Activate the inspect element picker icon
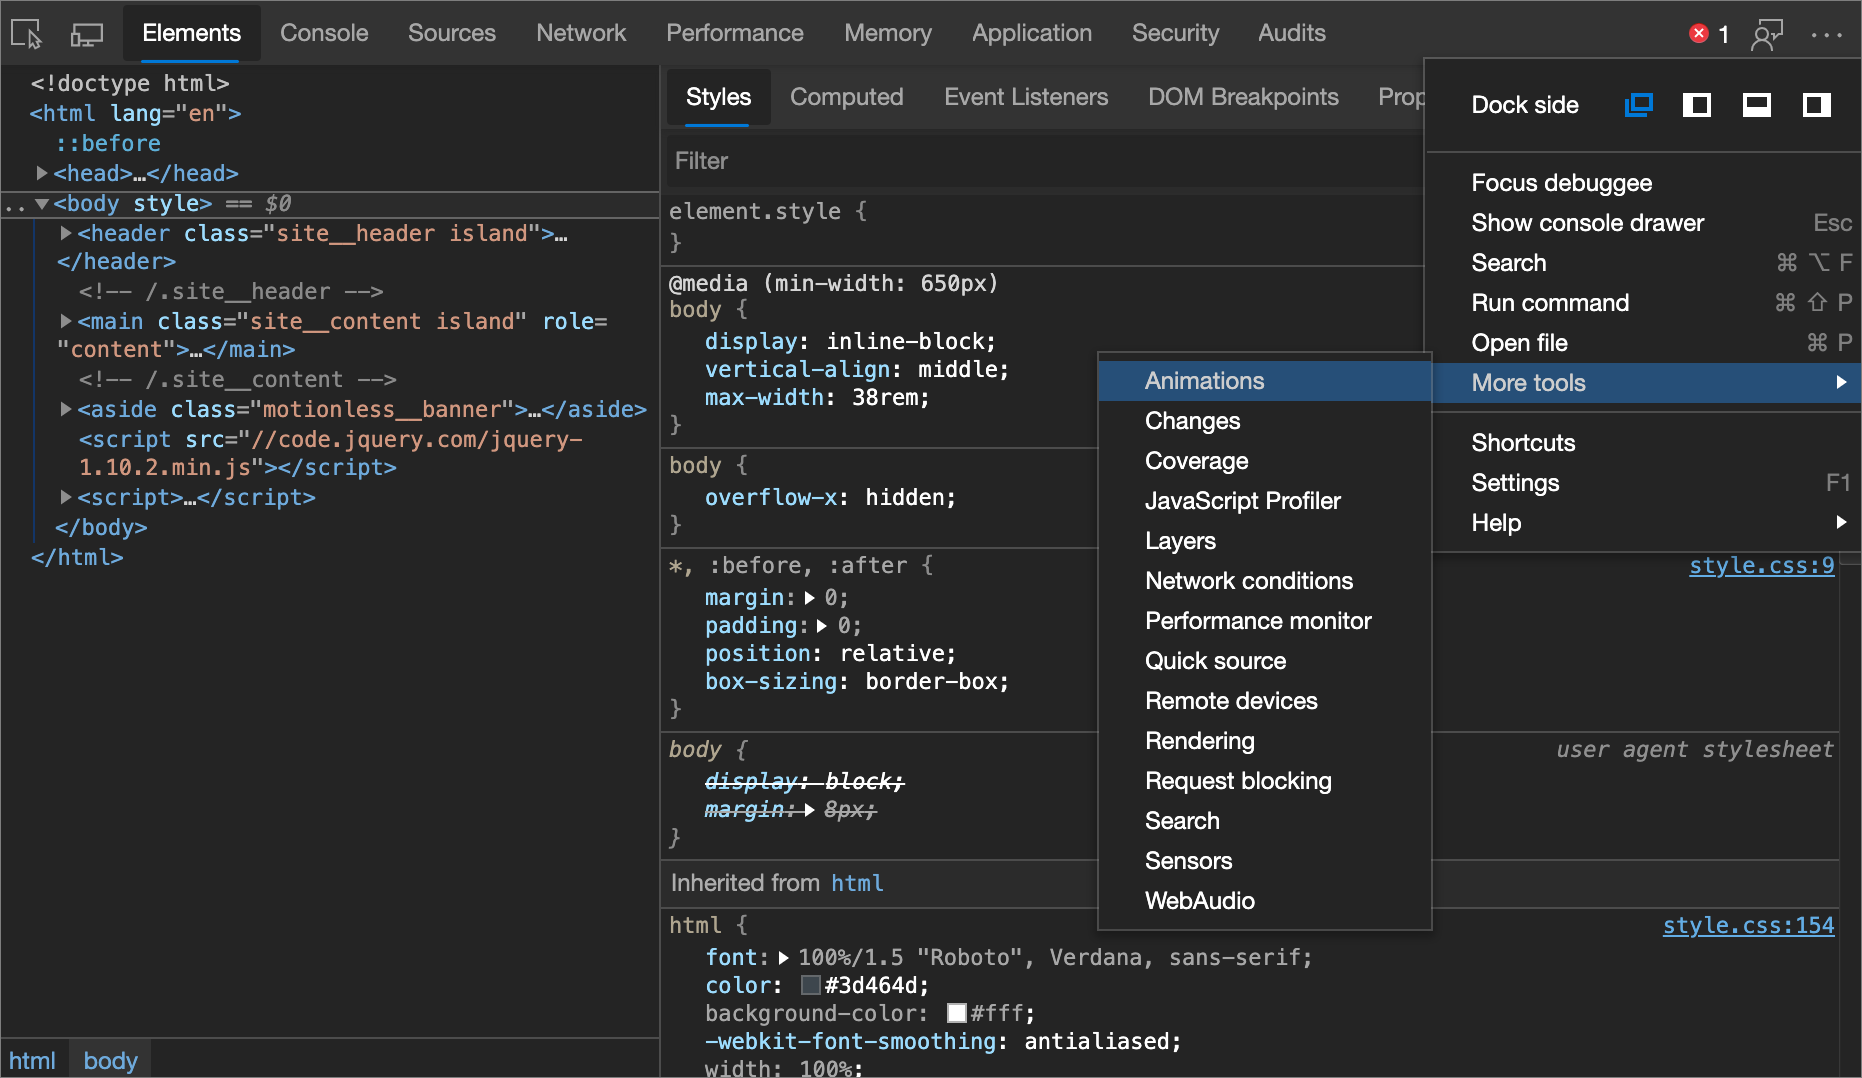Screen dimensions: 1862x1078 [x=26, y=34]
